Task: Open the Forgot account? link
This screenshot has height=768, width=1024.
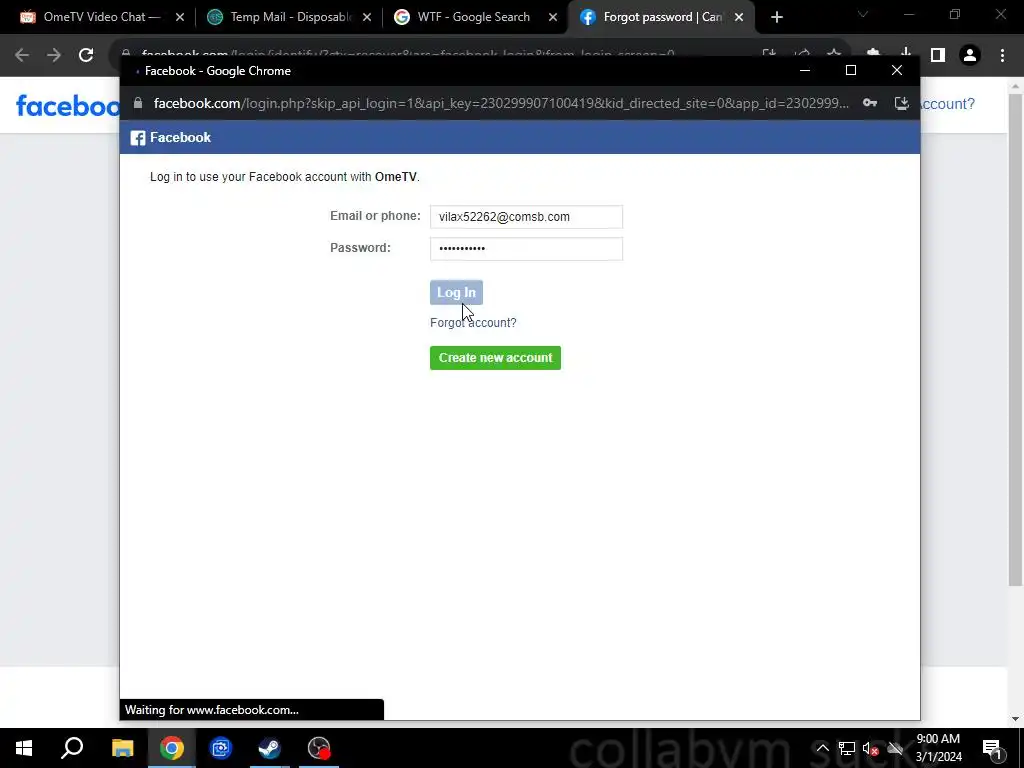Action: pyautogui.click(x=473, y=323)
